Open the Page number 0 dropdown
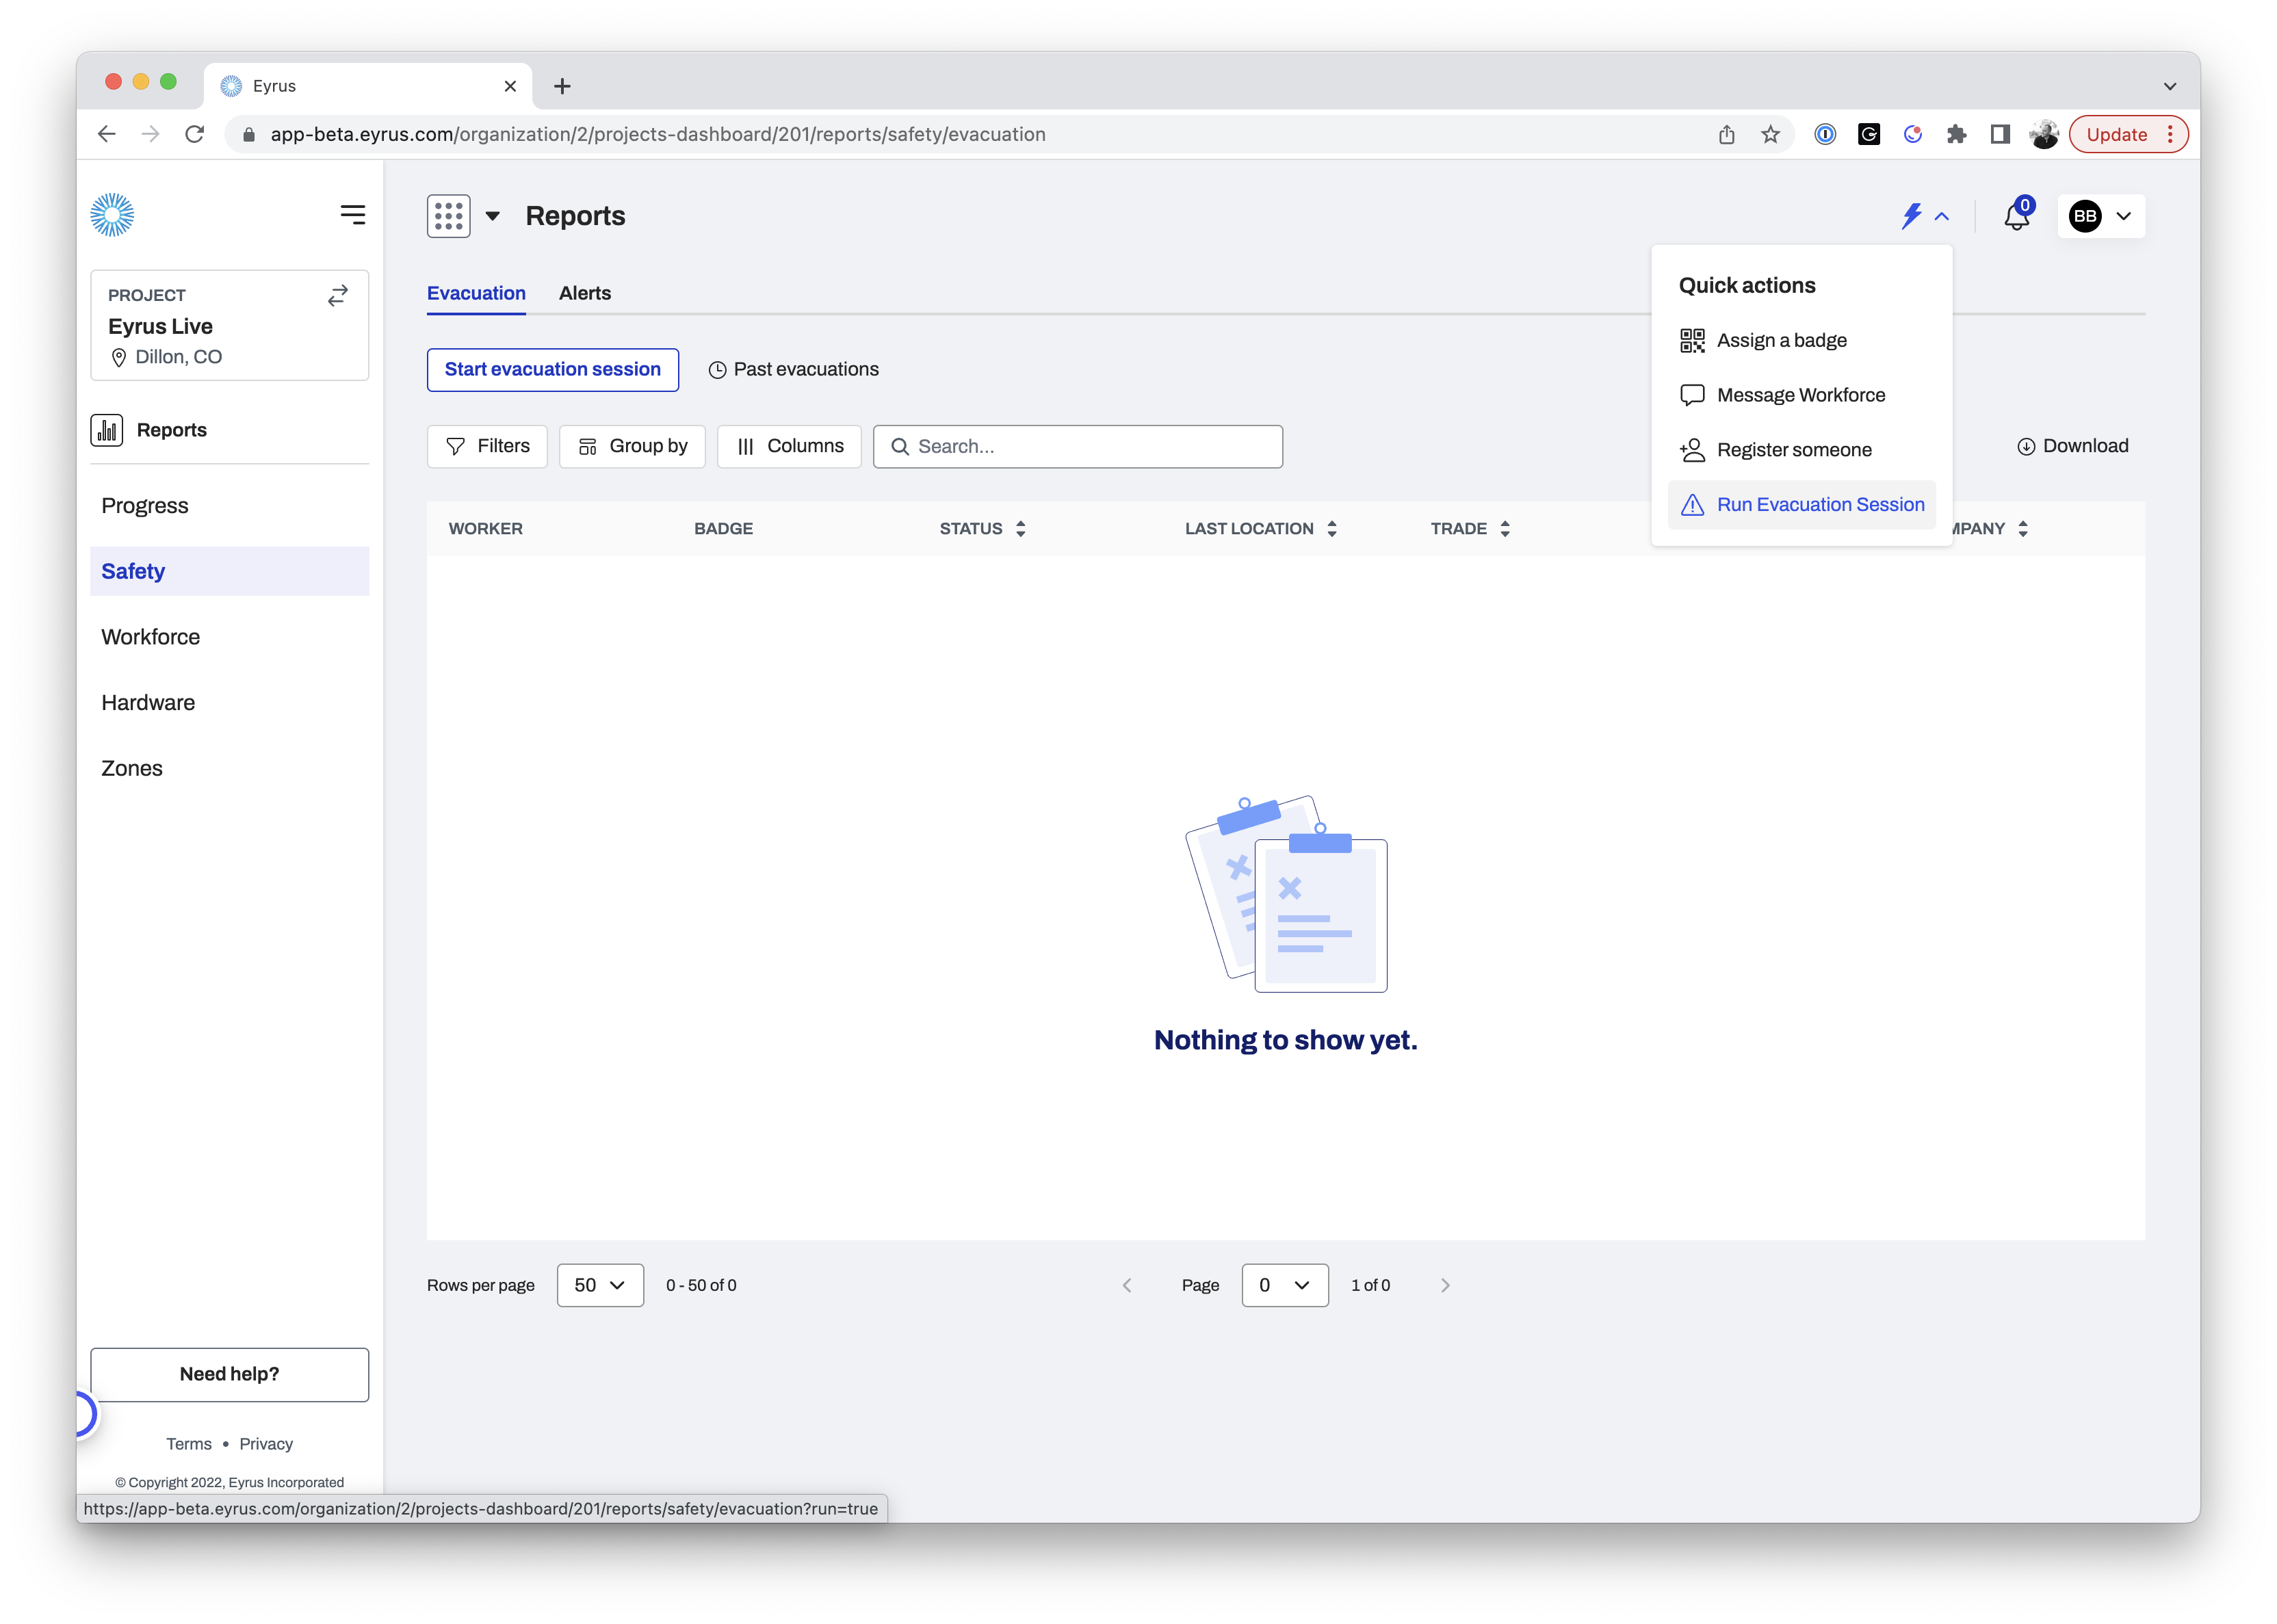The width and height of the screenshot is (2277, 1624). [x=1285, y=1285]
